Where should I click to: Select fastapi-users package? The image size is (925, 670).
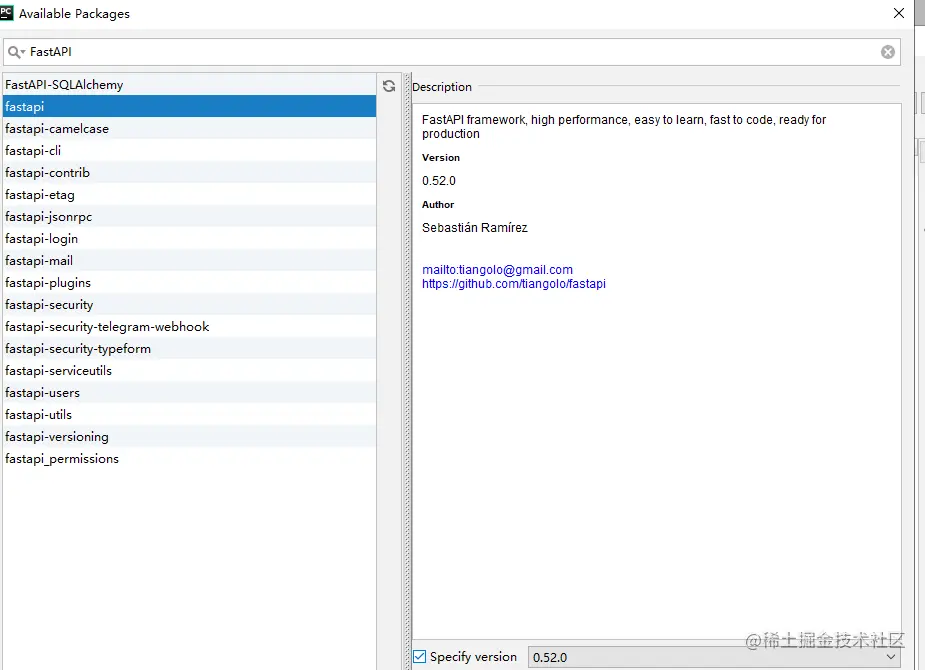coord(189,392)
